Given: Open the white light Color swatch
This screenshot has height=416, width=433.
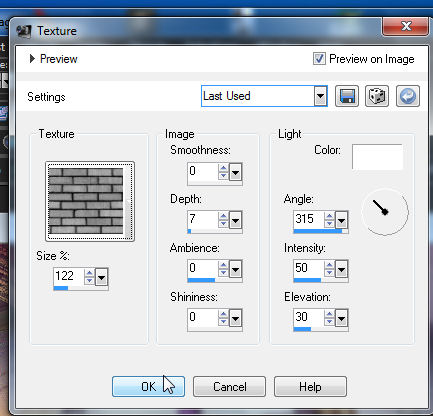Looking at the screenshot, I should pyautogui.click(x=377, y=157).
